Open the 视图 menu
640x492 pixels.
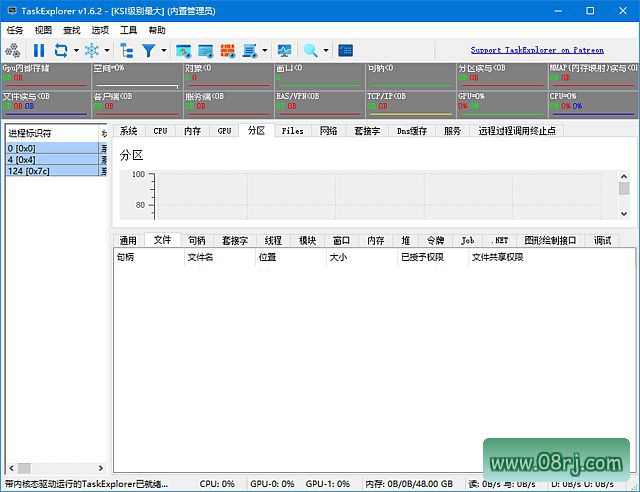[43, 30]
